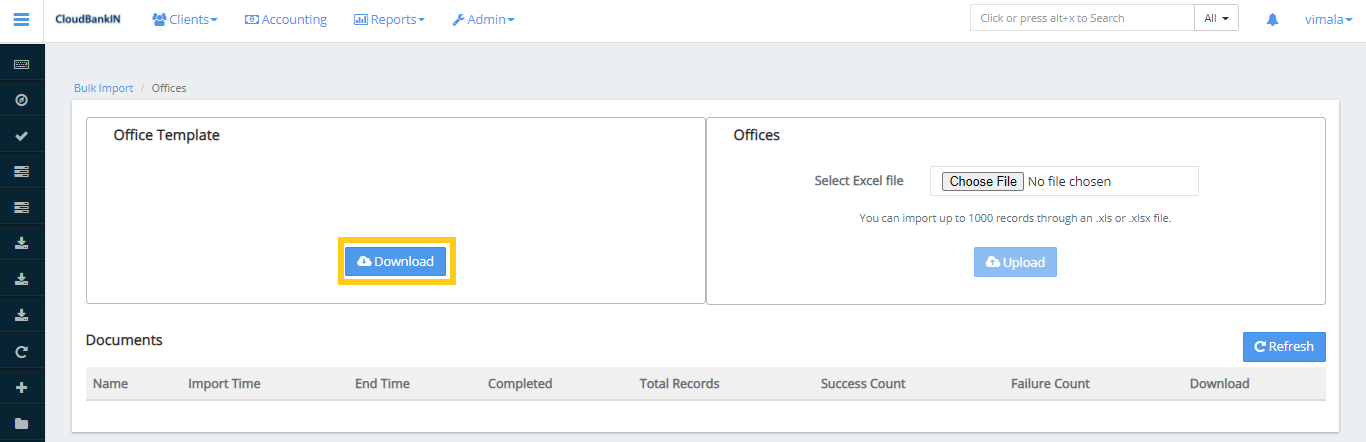Click the keyboard icon in the sidebar
The image size is (1366, 442).
pos(21,64)
